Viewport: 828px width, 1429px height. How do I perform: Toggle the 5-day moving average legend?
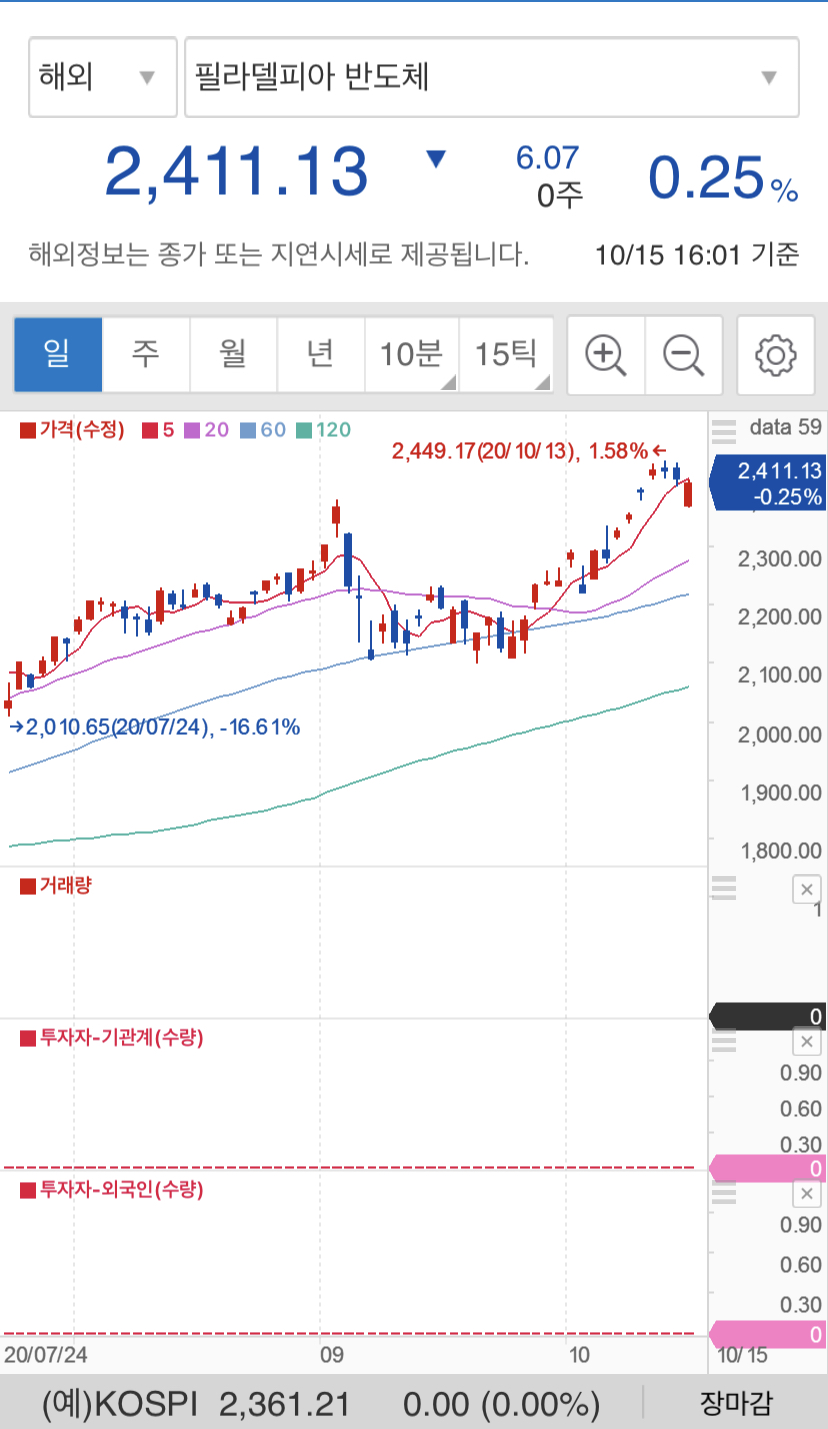tap(158, 430)
